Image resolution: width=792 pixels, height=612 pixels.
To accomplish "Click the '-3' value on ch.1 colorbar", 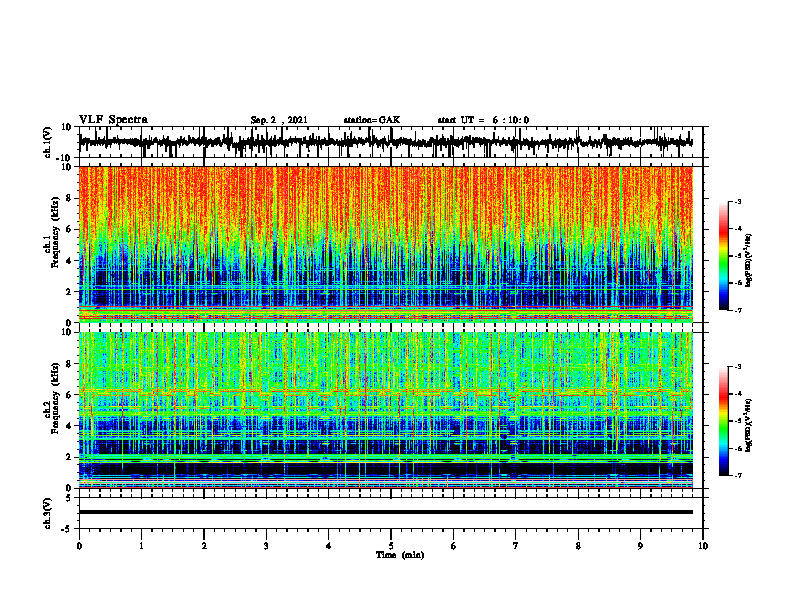I will point(738,201).
